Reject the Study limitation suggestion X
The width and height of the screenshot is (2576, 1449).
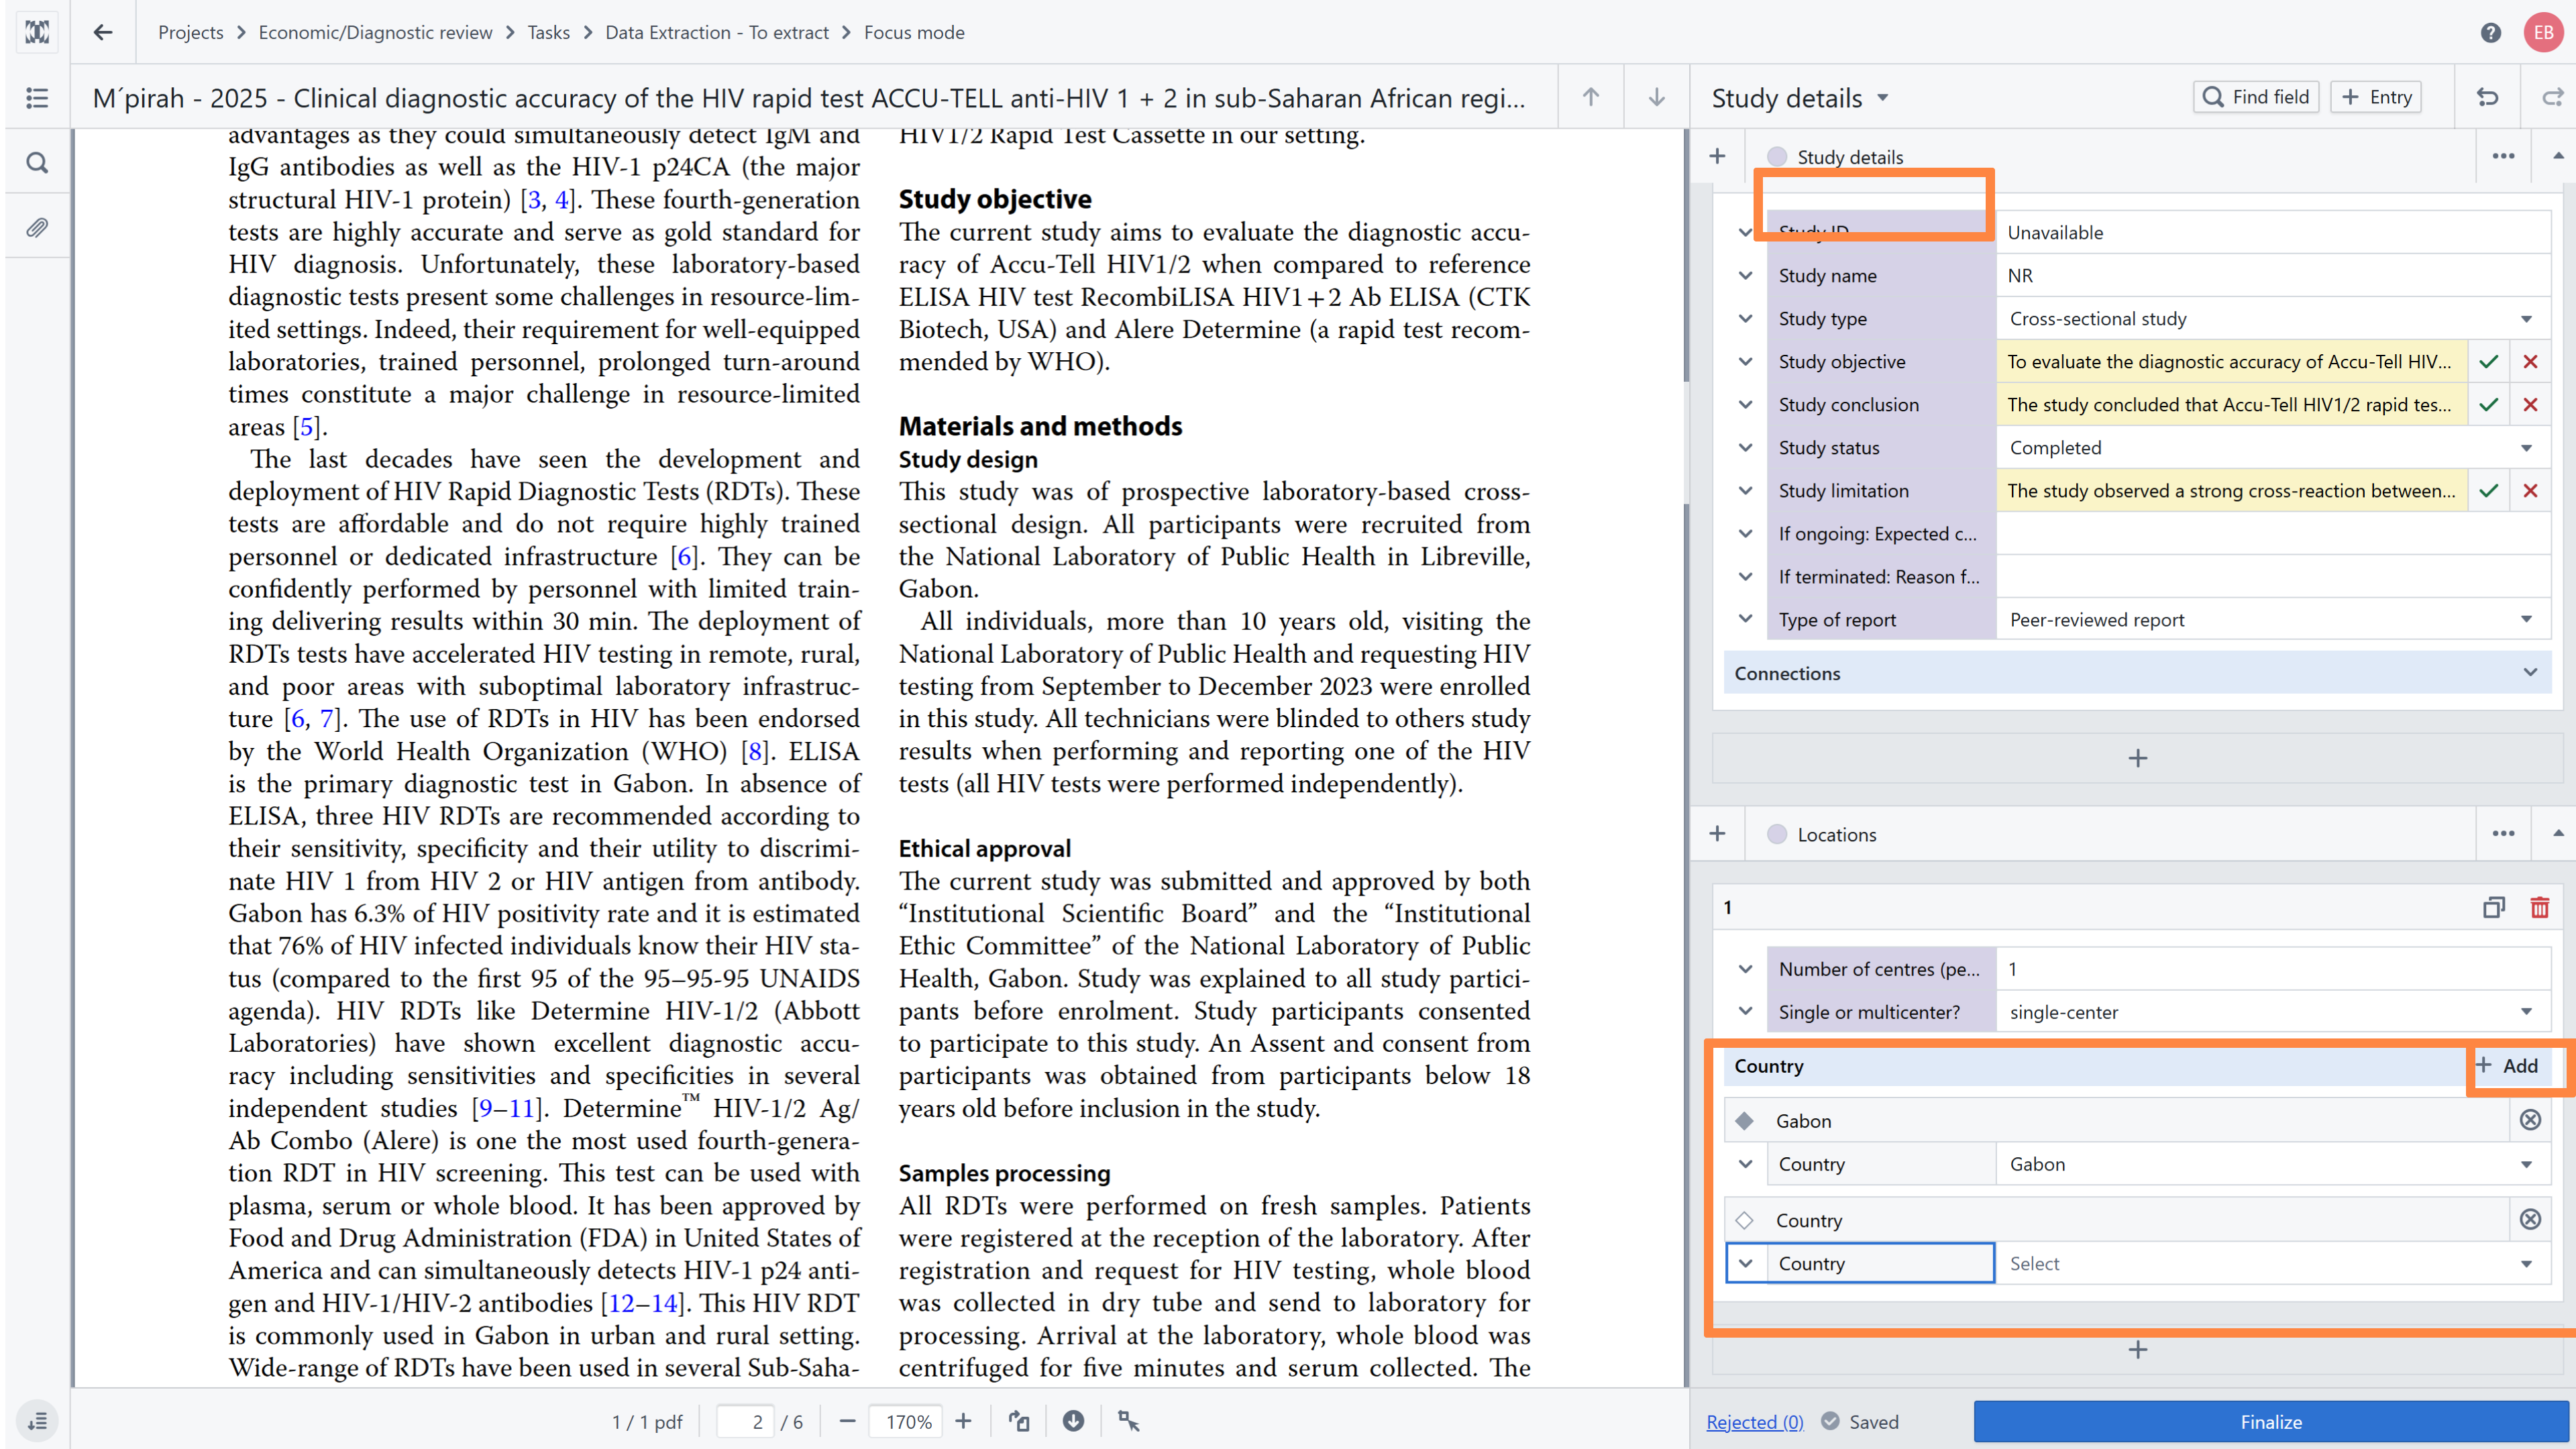pos(2530,491)
